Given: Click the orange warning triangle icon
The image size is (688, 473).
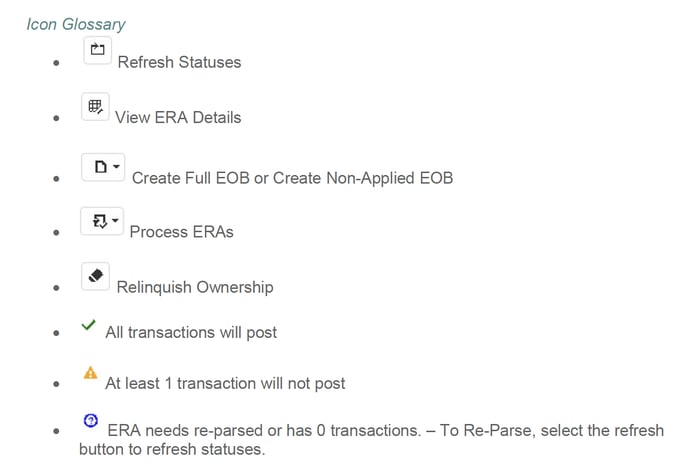Looking at the screenshot, I should click(x=90, y=374).
